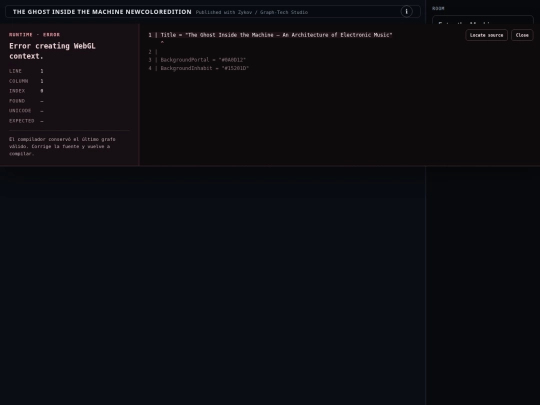540x405 pixels.
Task: Click 'Published with Zykov / Graph-Tech Studio' text
Action: click(x=252, y=12)
